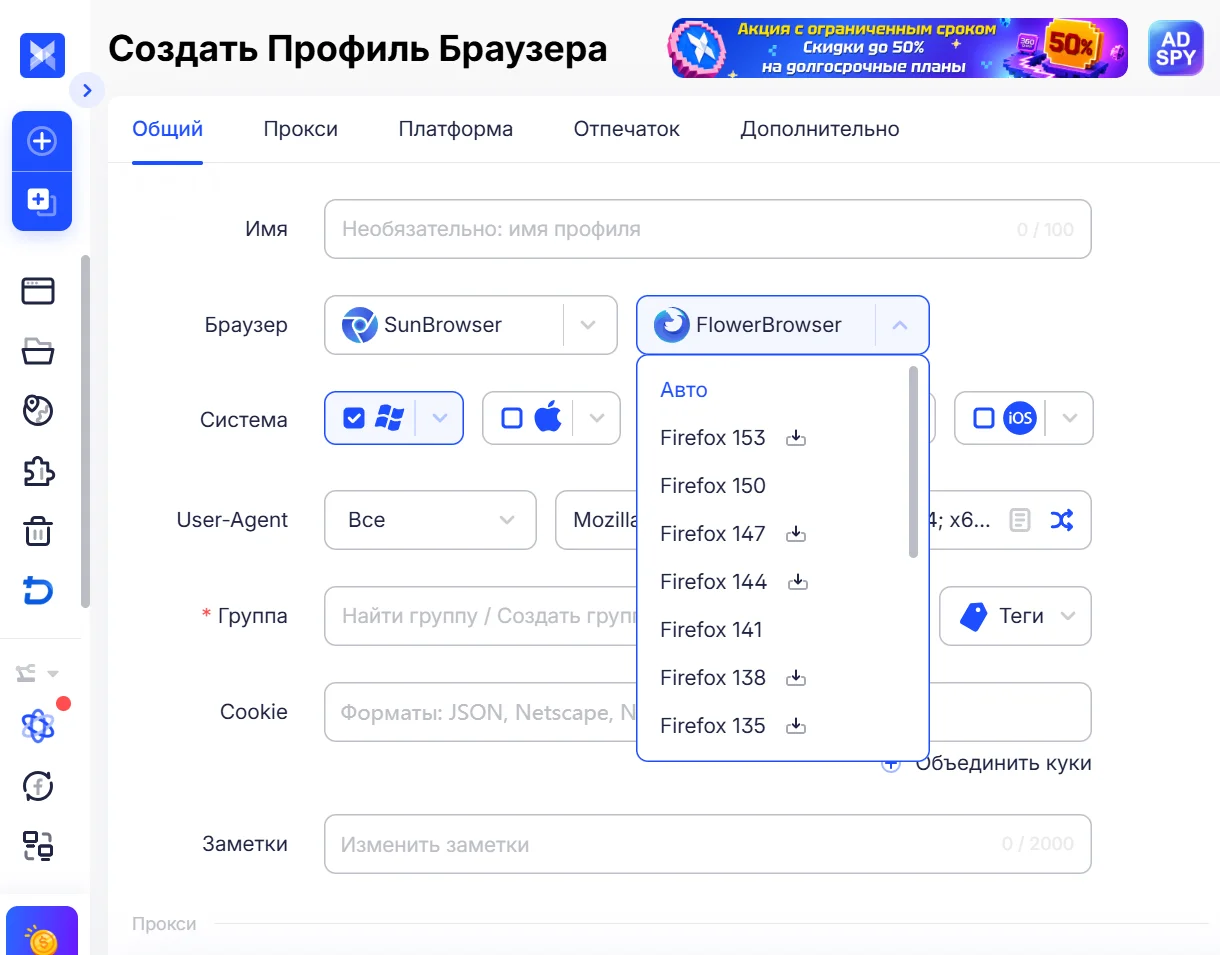Switch to the Платформа tab
Image resolution: width=1220 pixels, height=955 pixels.
456,129
